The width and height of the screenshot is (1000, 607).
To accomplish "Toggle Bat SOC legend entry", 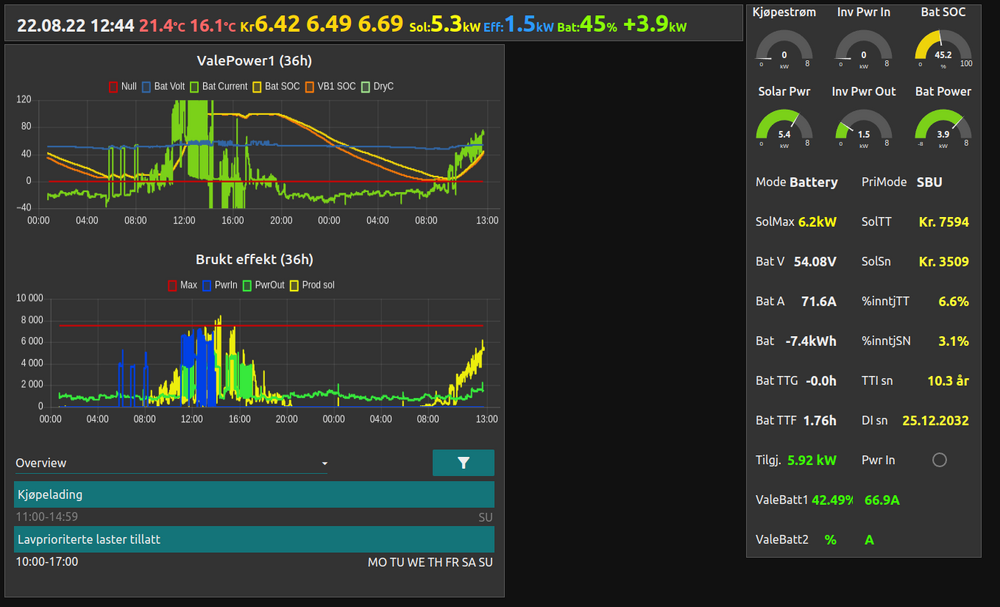I will pos(275,87).
